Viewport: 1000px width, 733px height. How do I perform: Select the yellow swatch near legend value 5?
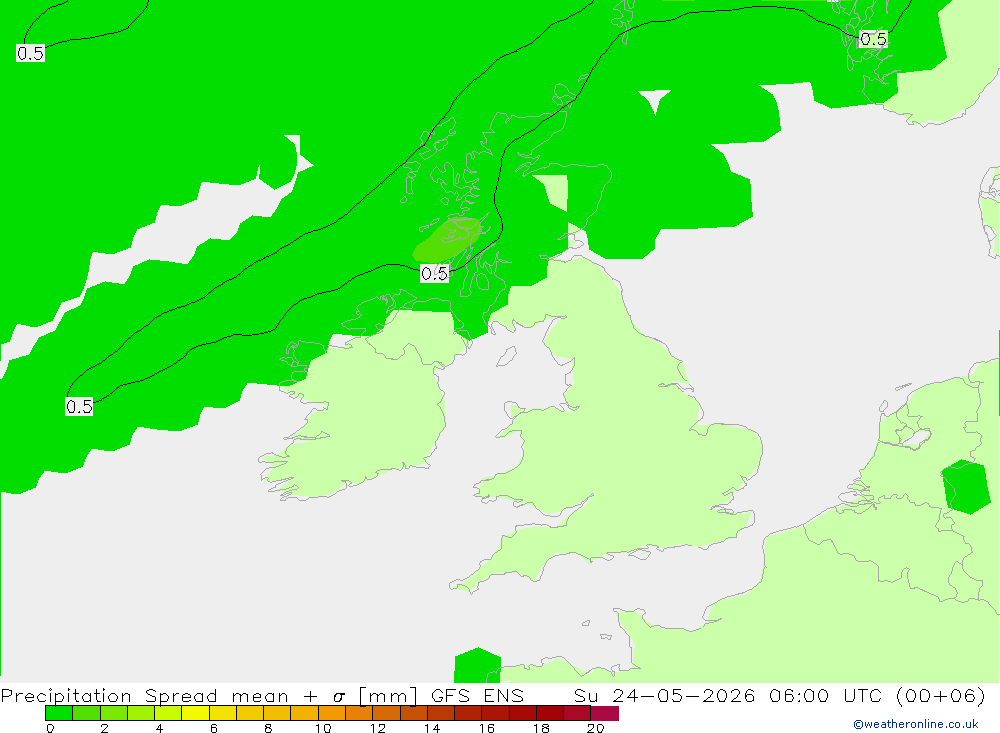[195, 713]
